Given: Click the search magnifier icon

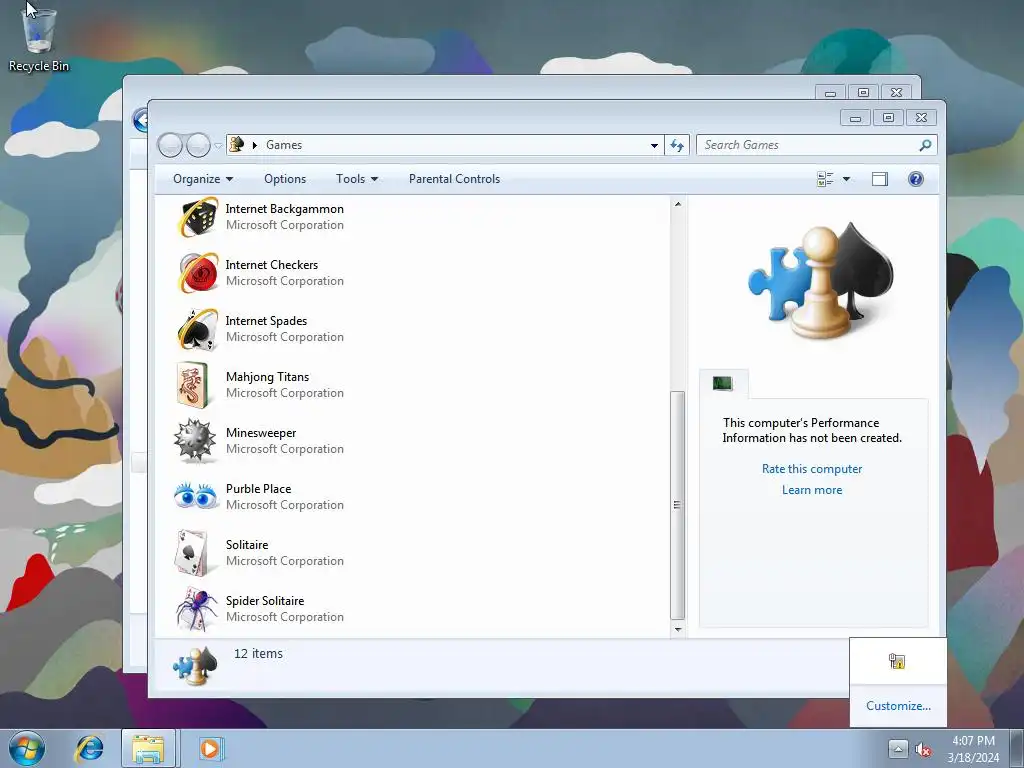Looking at the screenshot, I should point(925,145).
